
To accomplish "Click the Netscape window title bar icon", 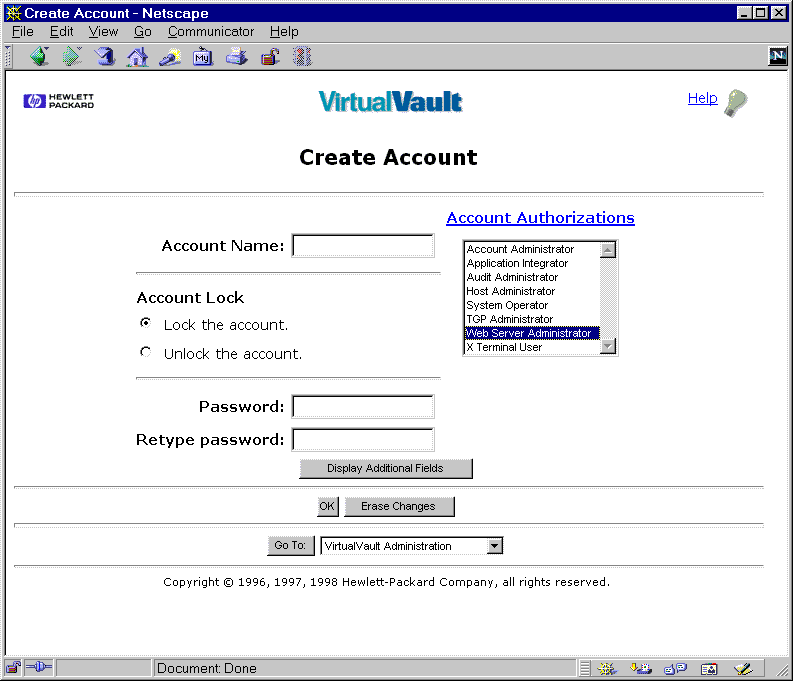I will point(13,13).
